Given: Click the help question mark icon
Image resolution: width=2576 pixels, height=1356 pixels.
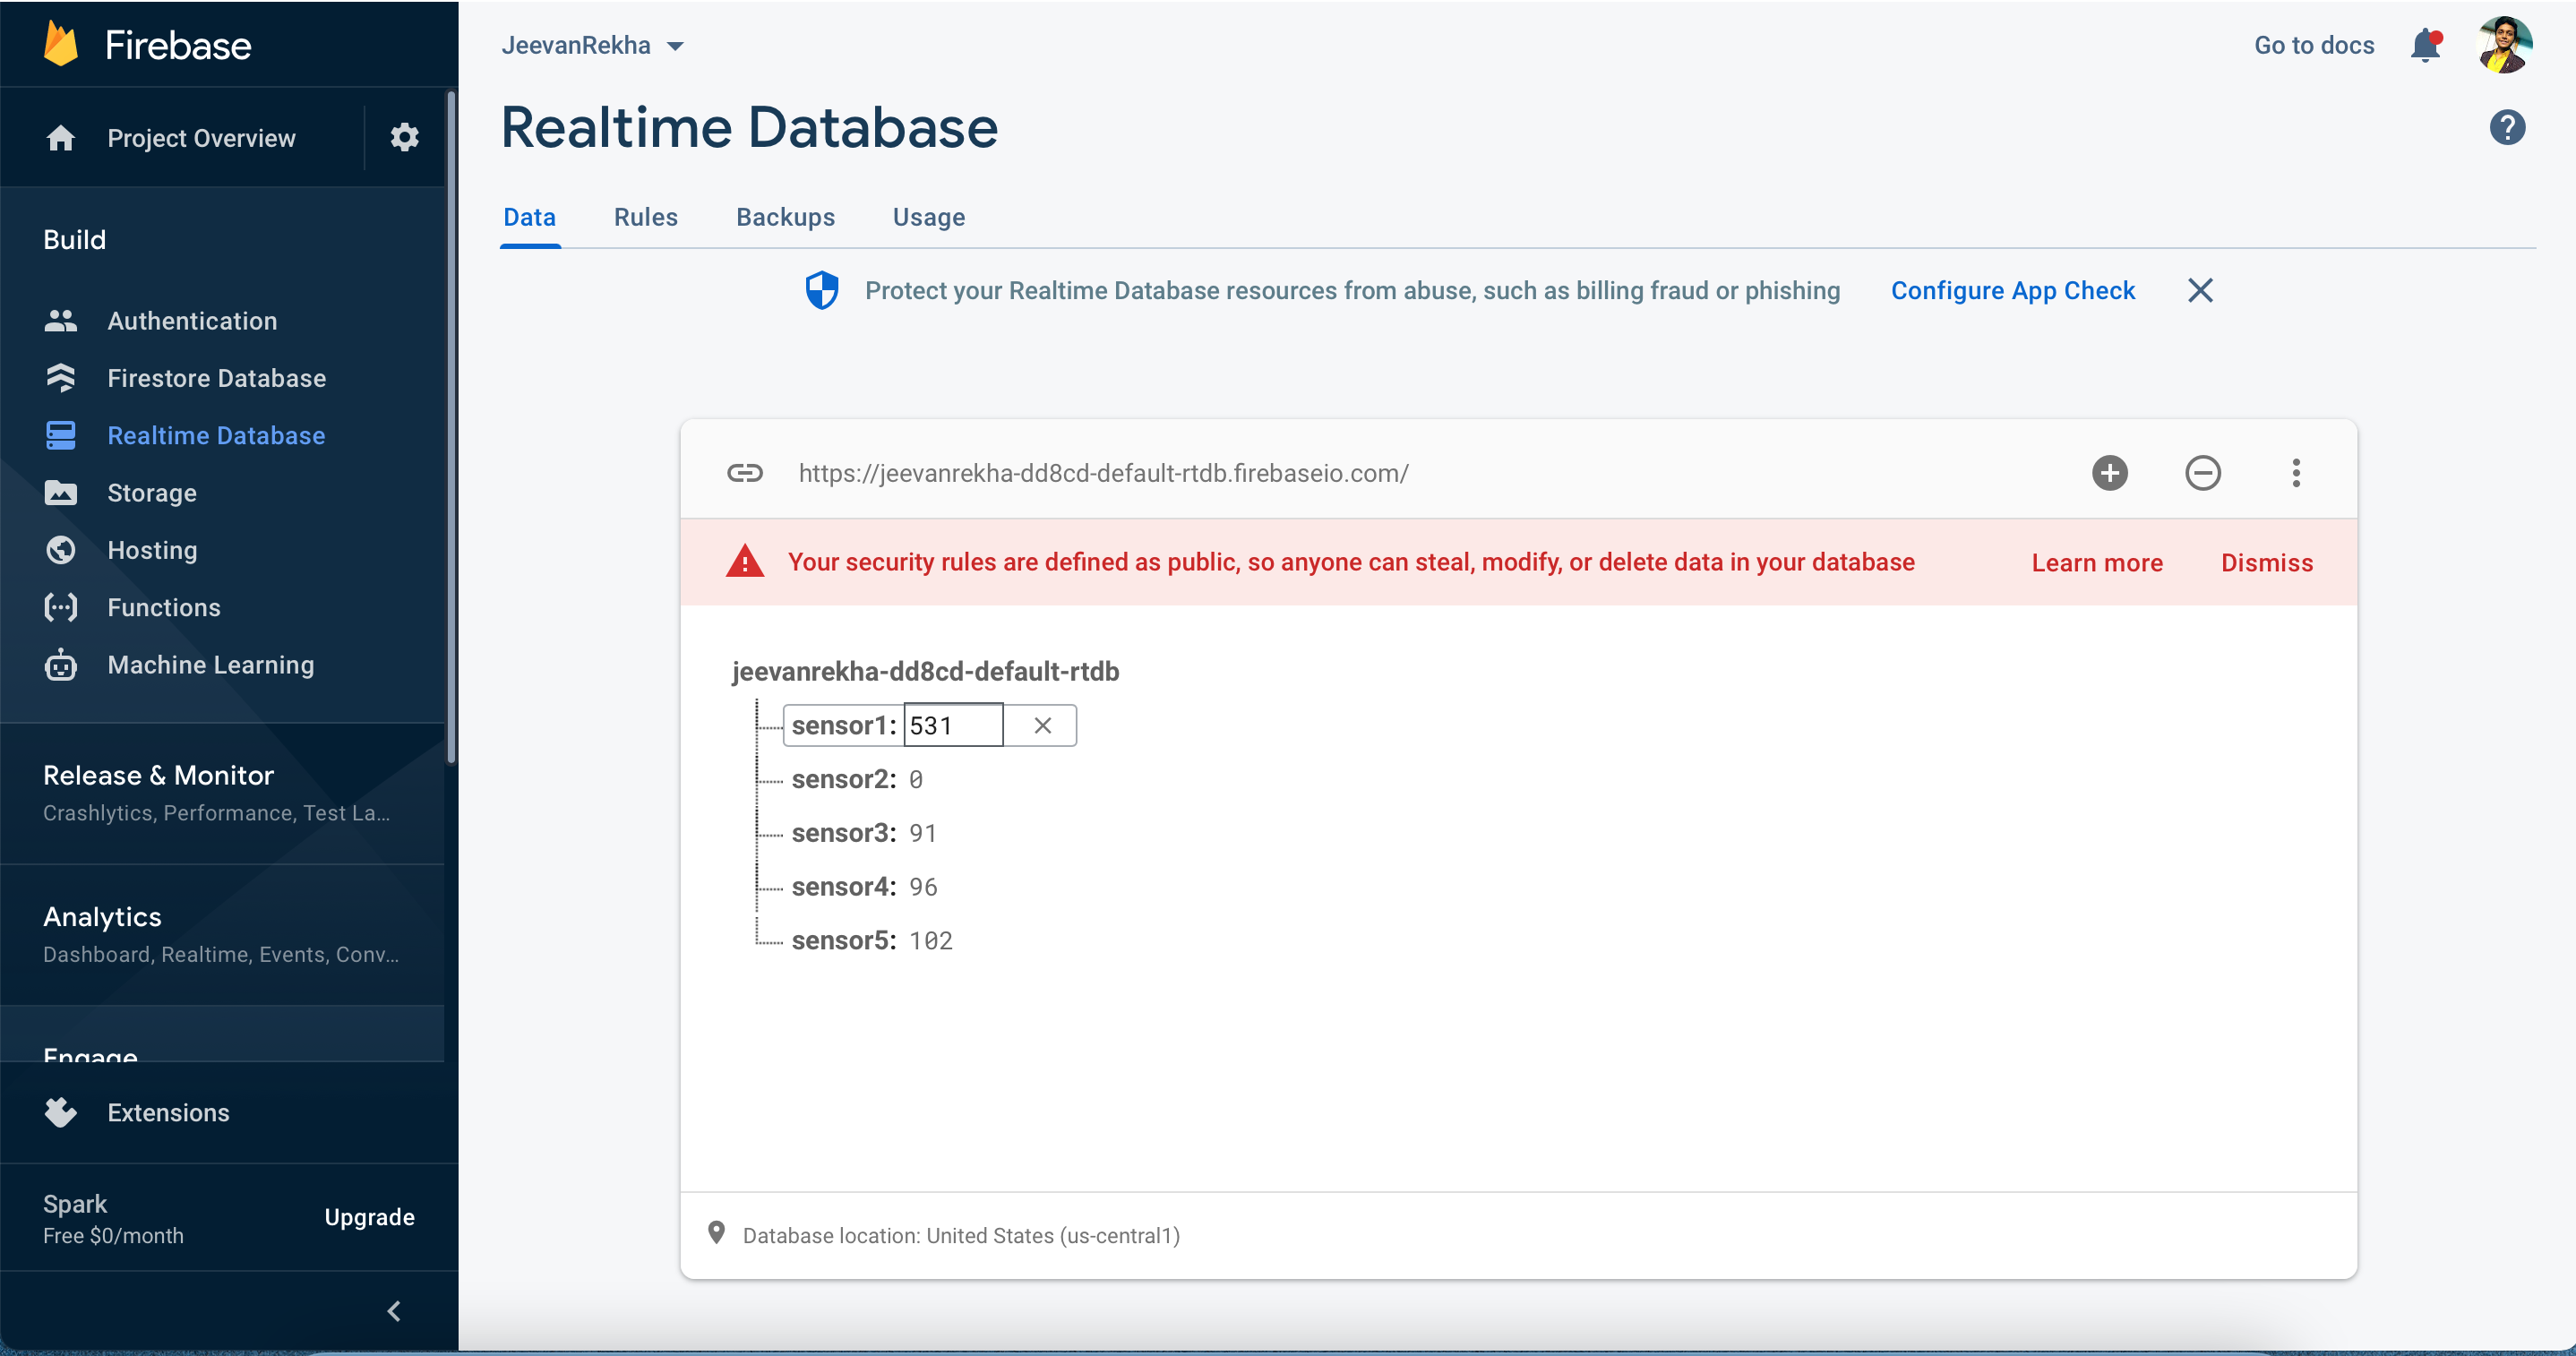Looking at the screenshot, I should (2506, 128).
